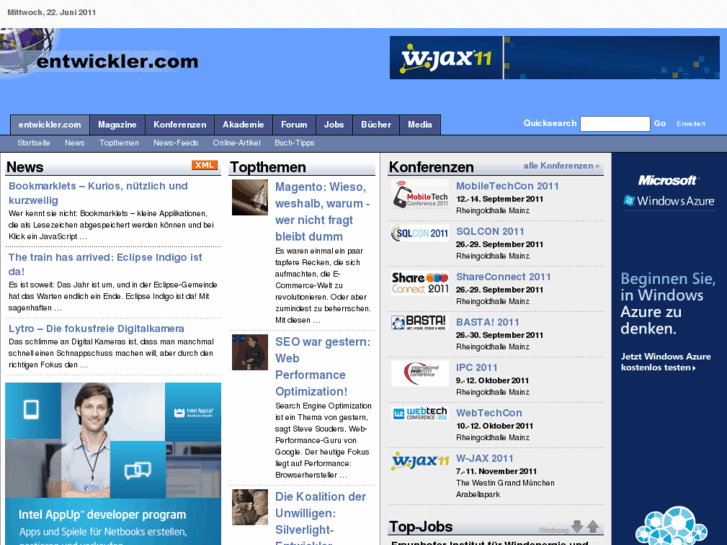Open the Bookmarklets news headline

click(98, 193)
